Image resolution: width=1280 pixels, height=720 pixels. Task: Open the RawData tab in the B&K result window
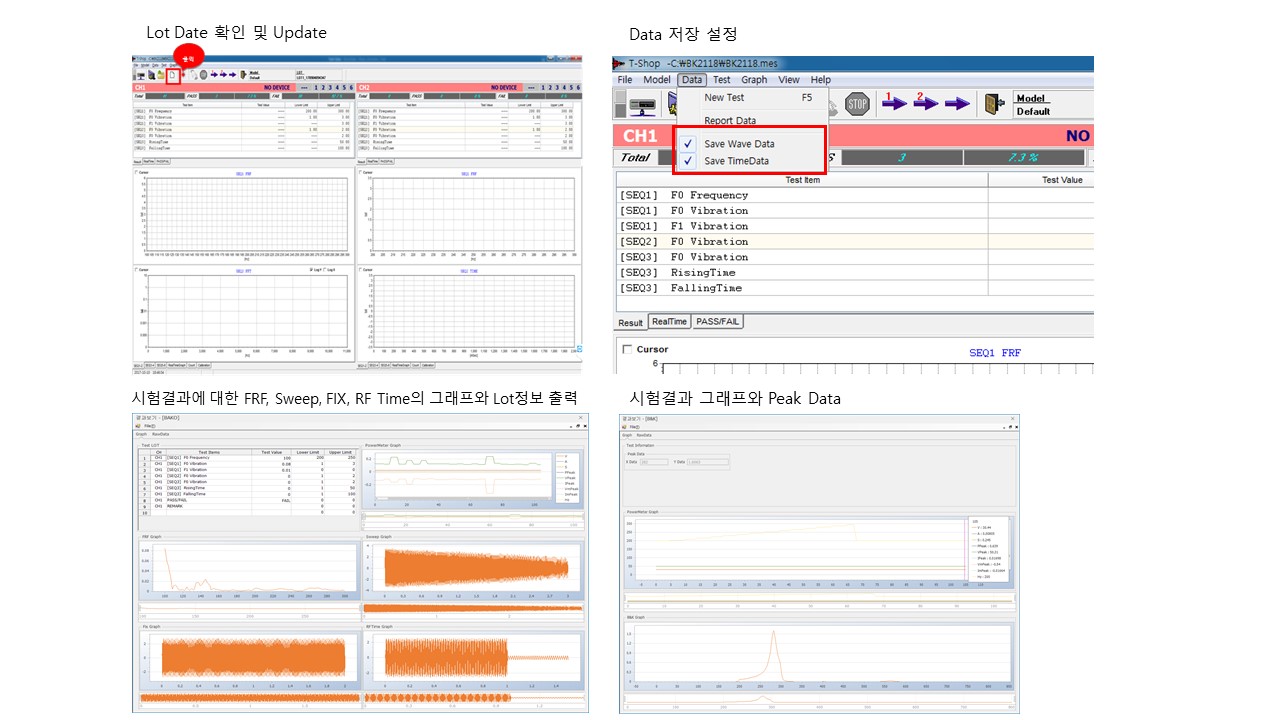(x=644, y=435)
